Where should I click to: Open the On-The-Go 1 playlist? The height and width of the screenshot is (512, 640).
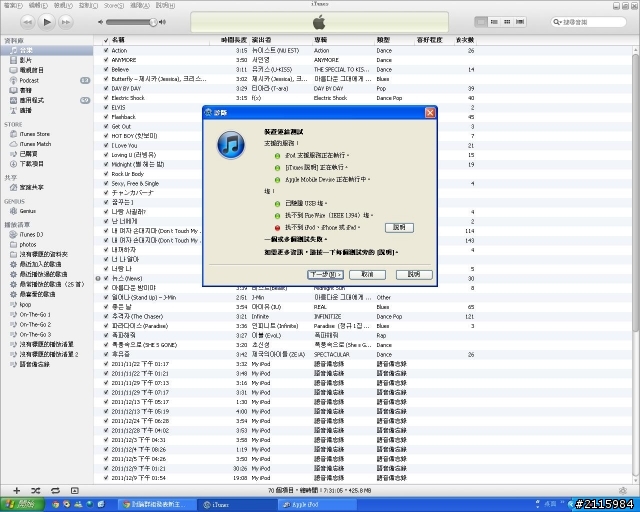[35, 315]
